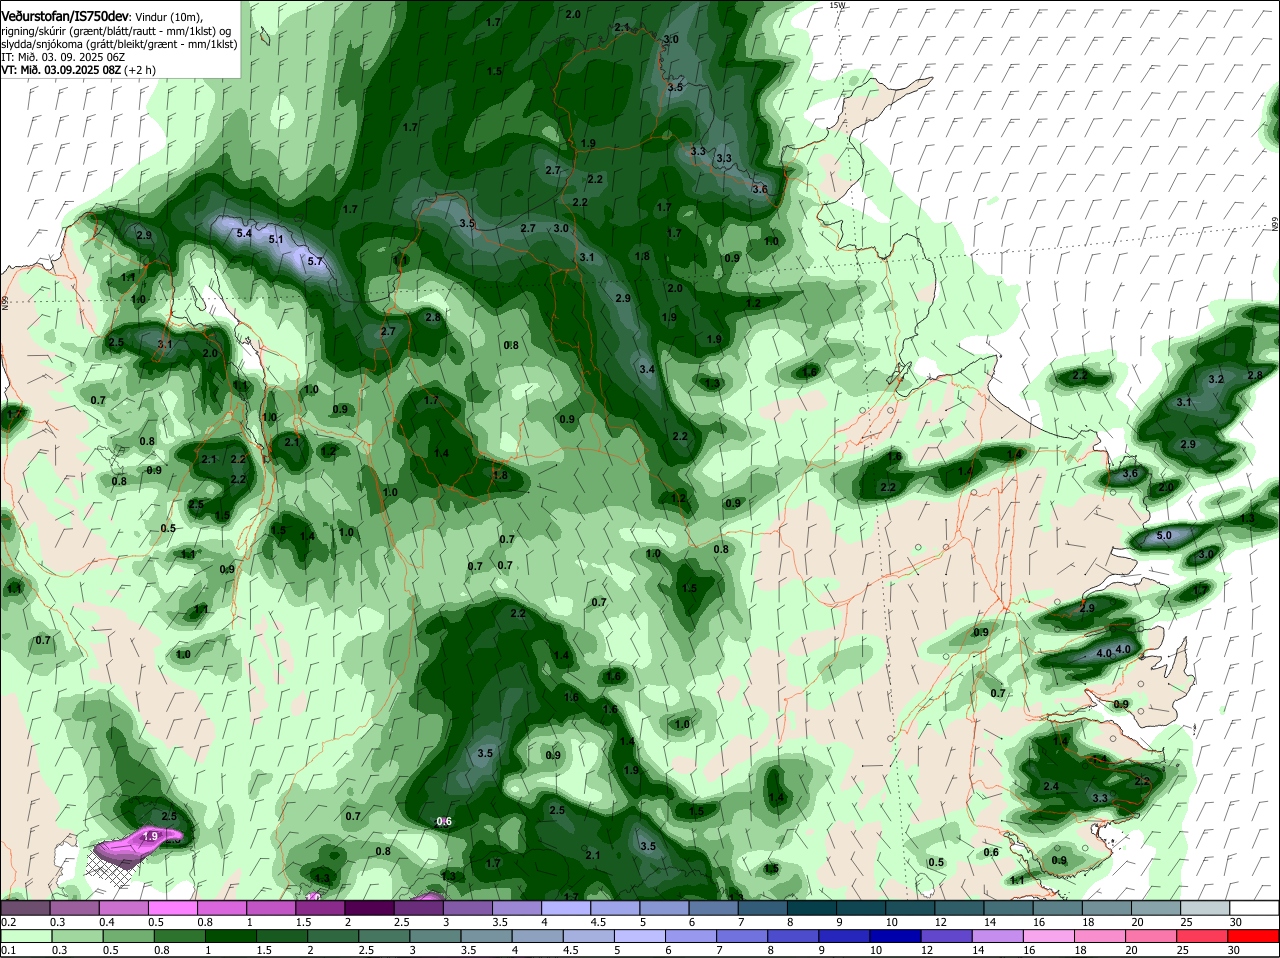Click the 3.2 precipitation value on the east side
This screenshot has height=958, width=1280.
[1216, 379]
